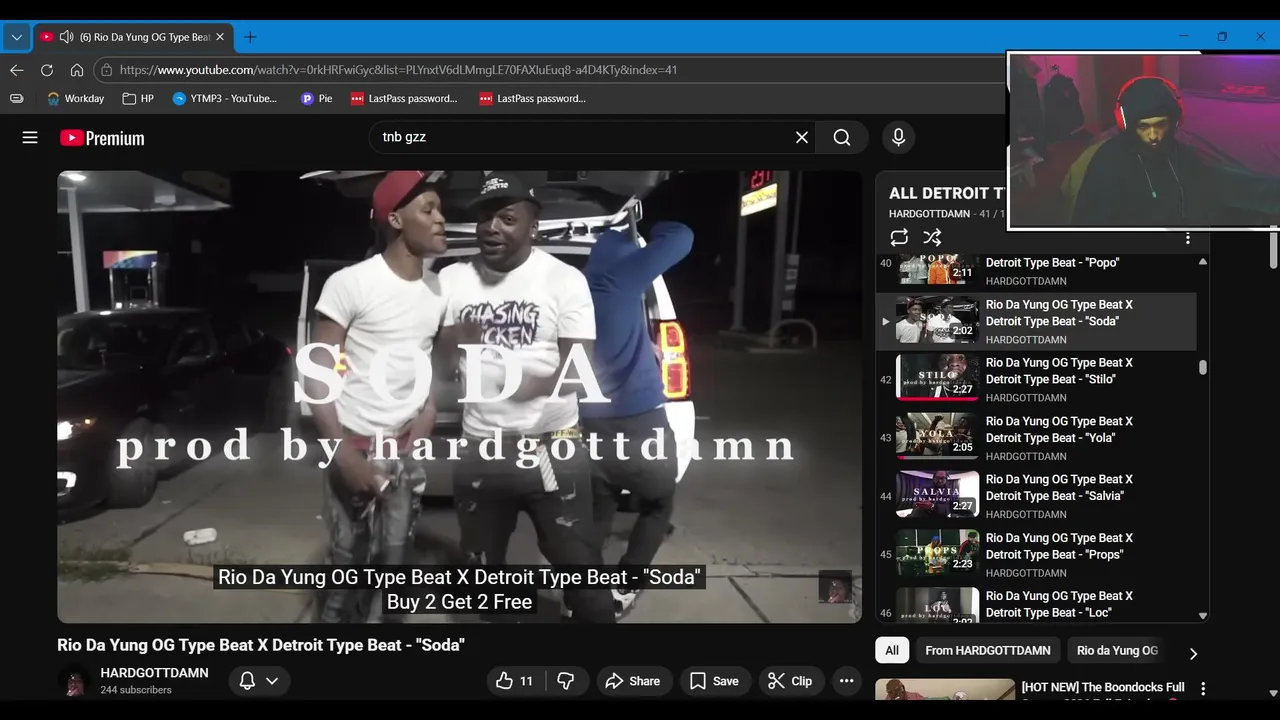Open the YouTube hamburger guide menu
Viewport: 1280px width, 720px height.
[30, 138]
